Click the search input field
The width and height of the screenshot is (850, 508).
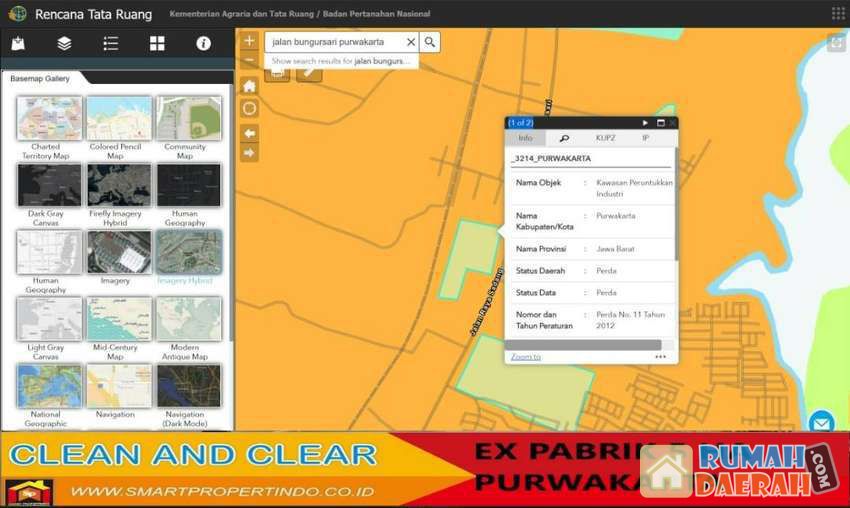click(x=335, y=42)
